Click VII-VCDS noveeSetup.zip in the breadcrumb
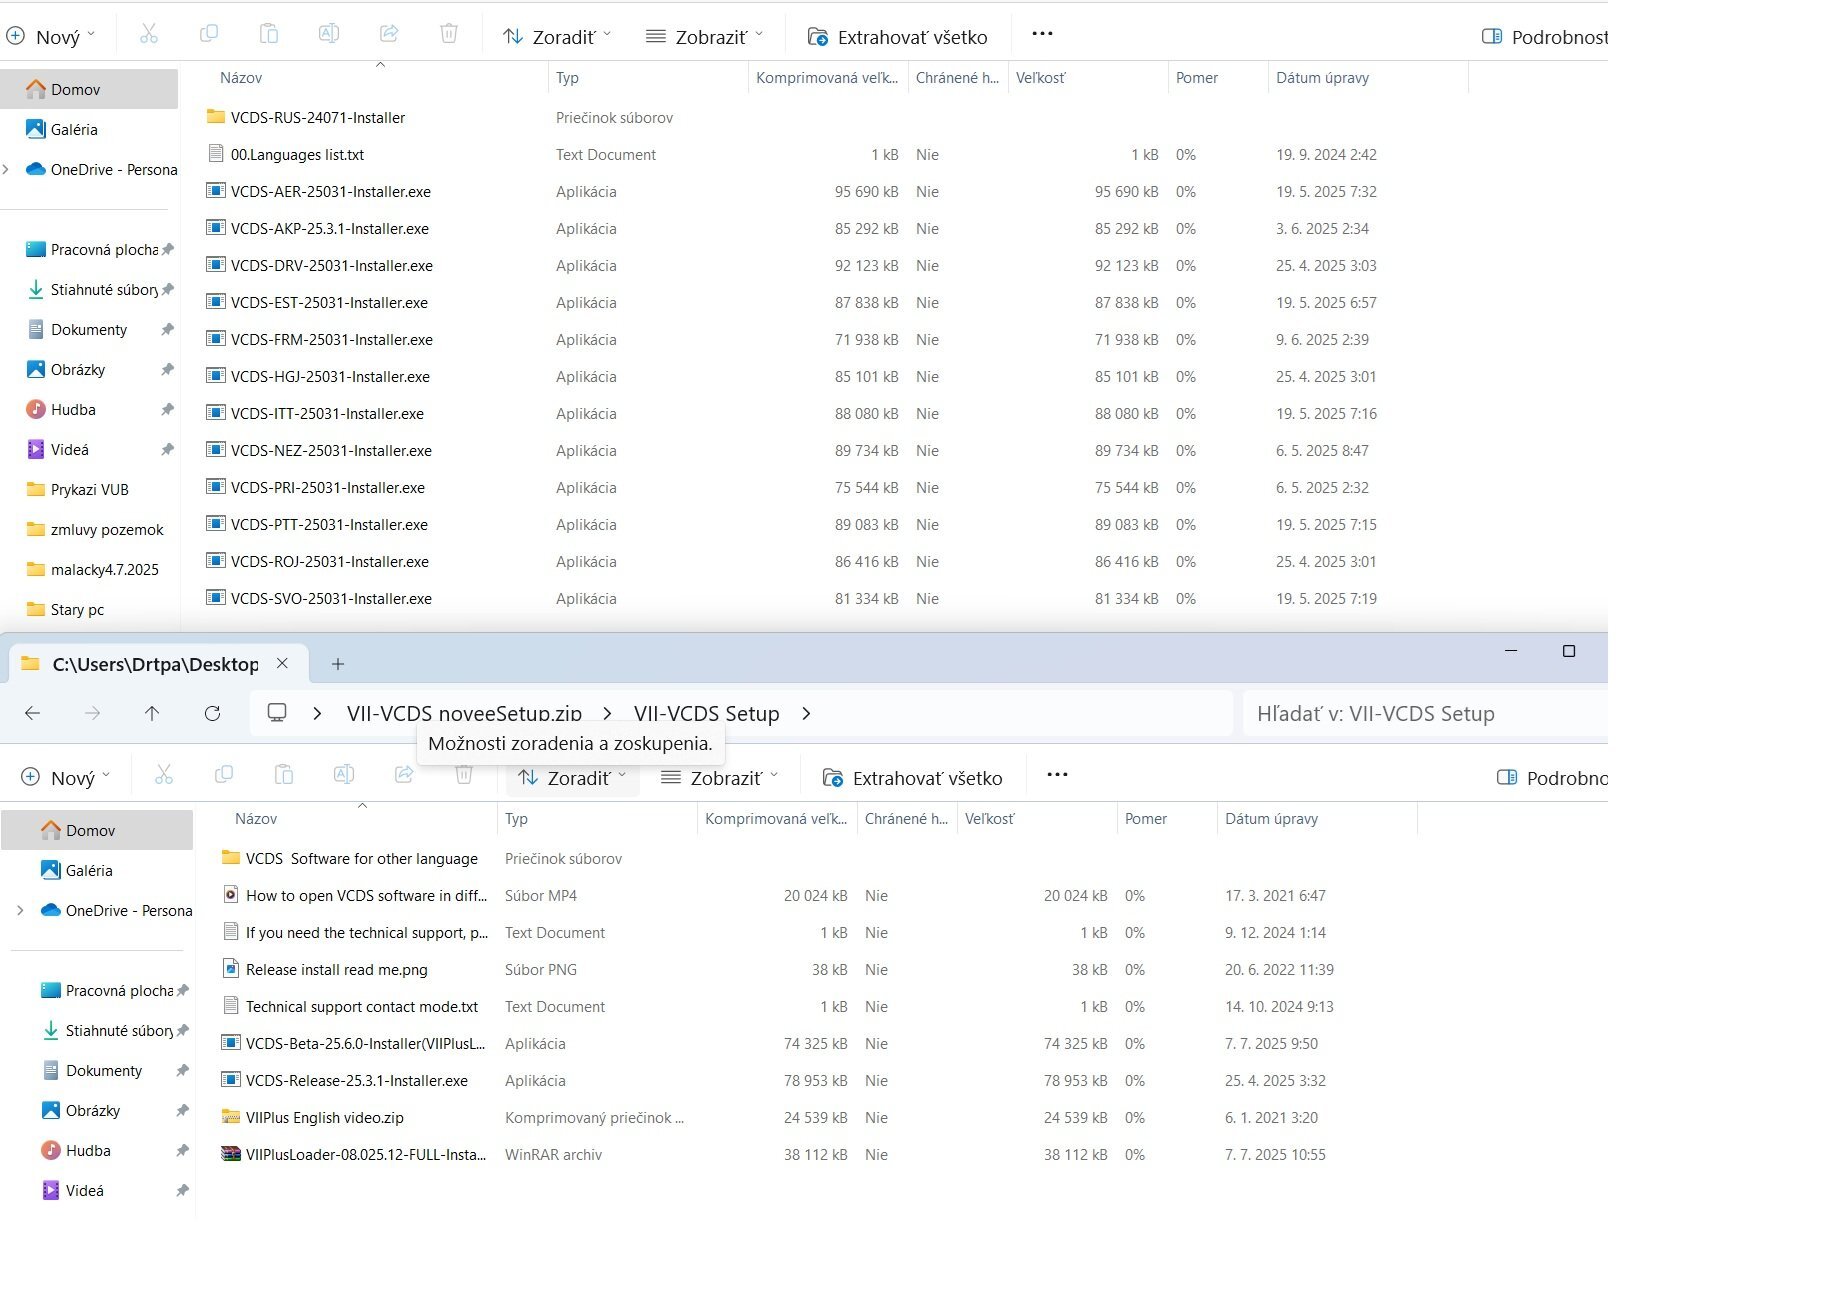The image size is (1827, 1311). 464,713
